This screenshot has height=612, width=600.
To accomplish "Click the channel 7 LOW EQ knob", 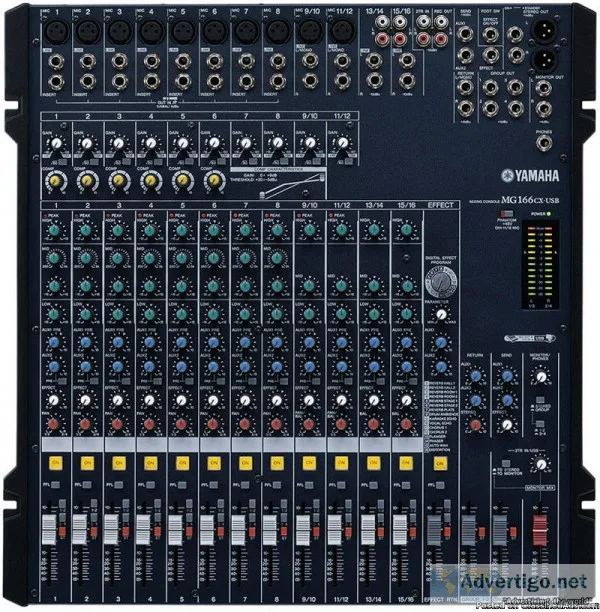I will [x=245, y=314].
